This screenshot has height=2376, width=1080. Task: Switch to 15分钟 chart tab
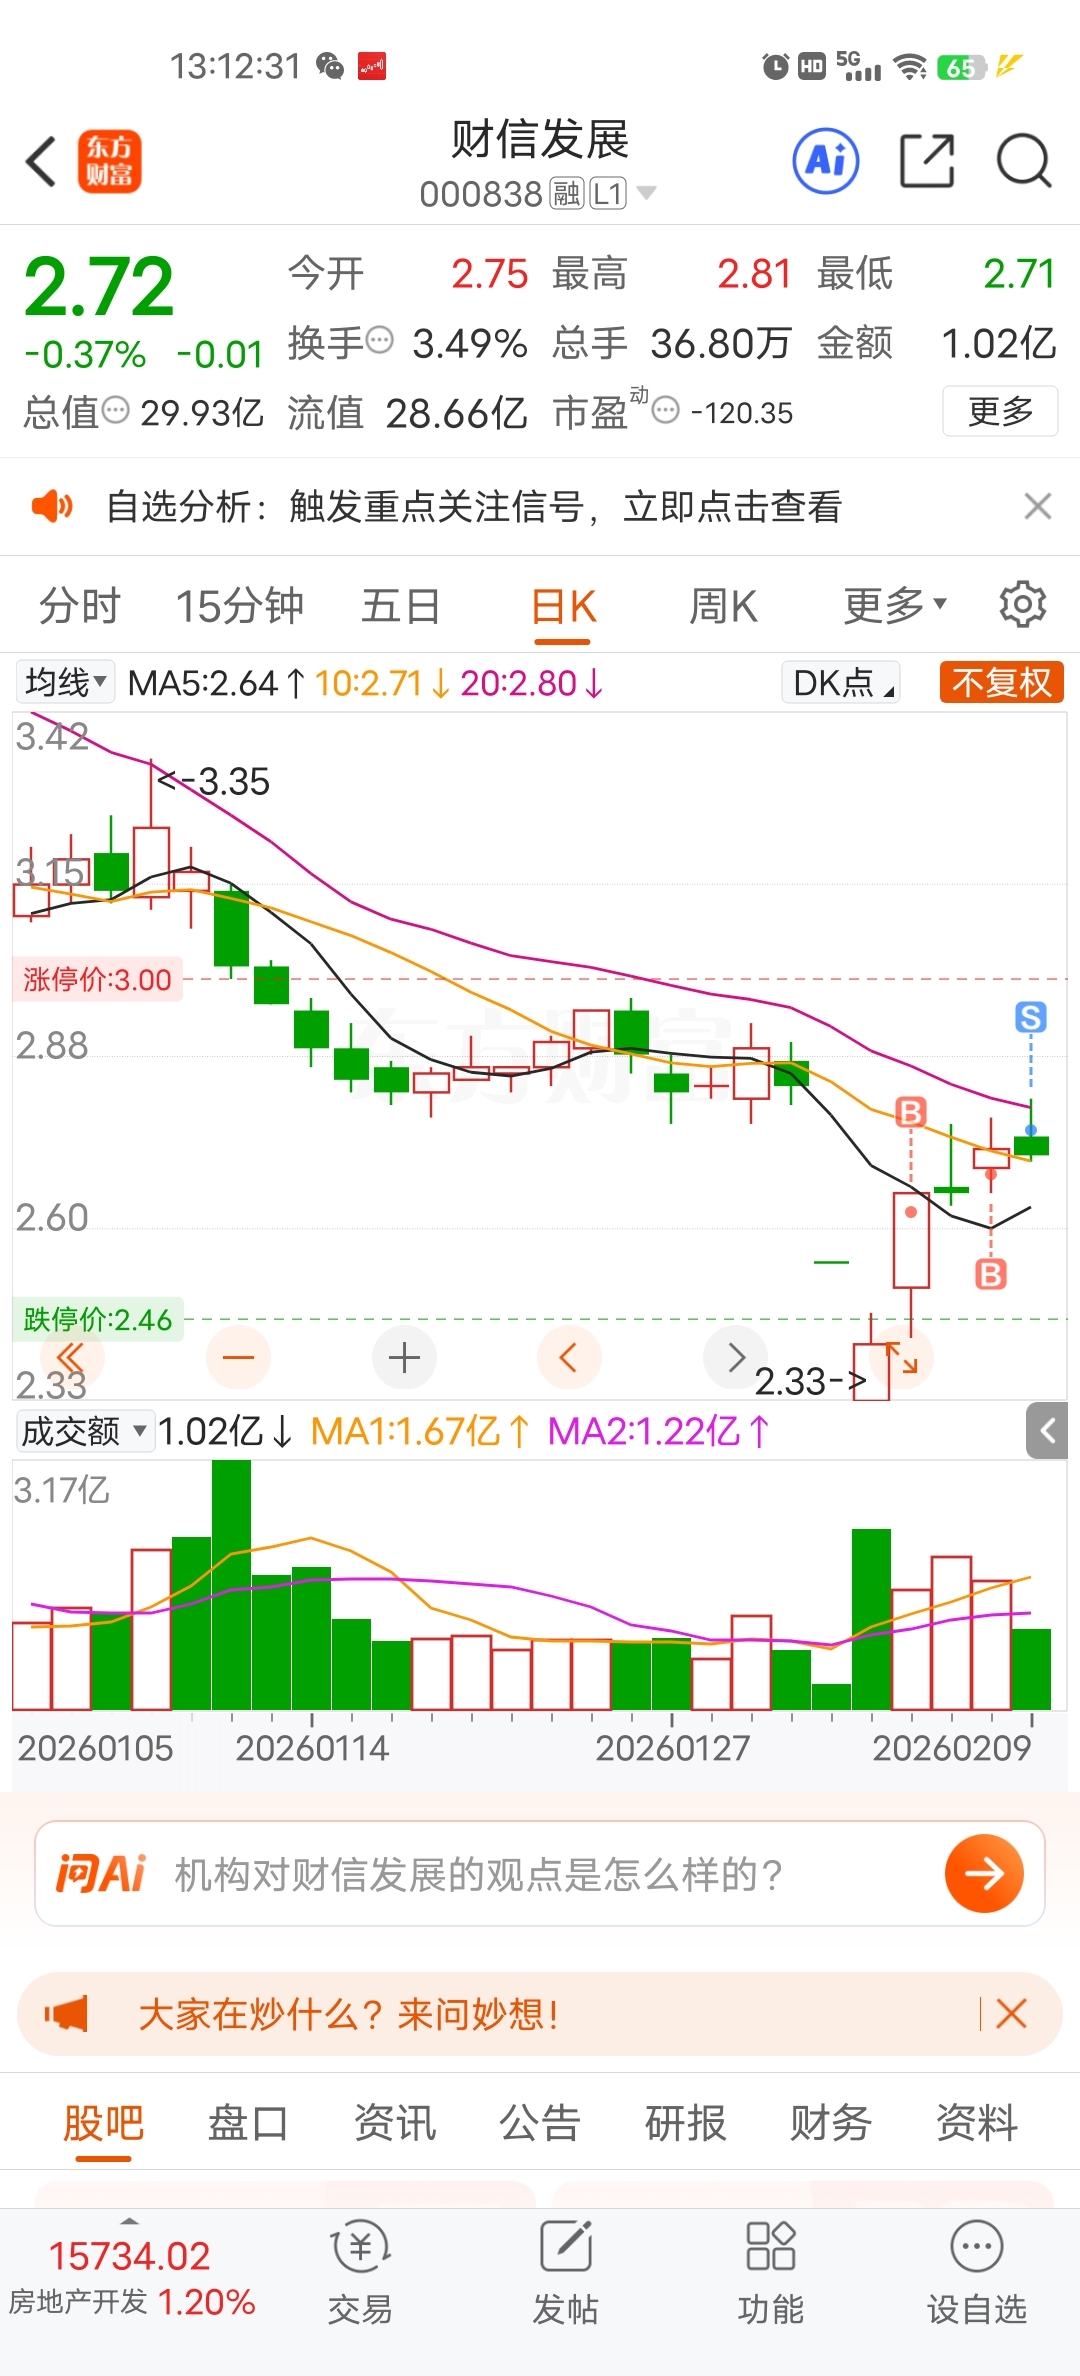(x=240, y=605)
